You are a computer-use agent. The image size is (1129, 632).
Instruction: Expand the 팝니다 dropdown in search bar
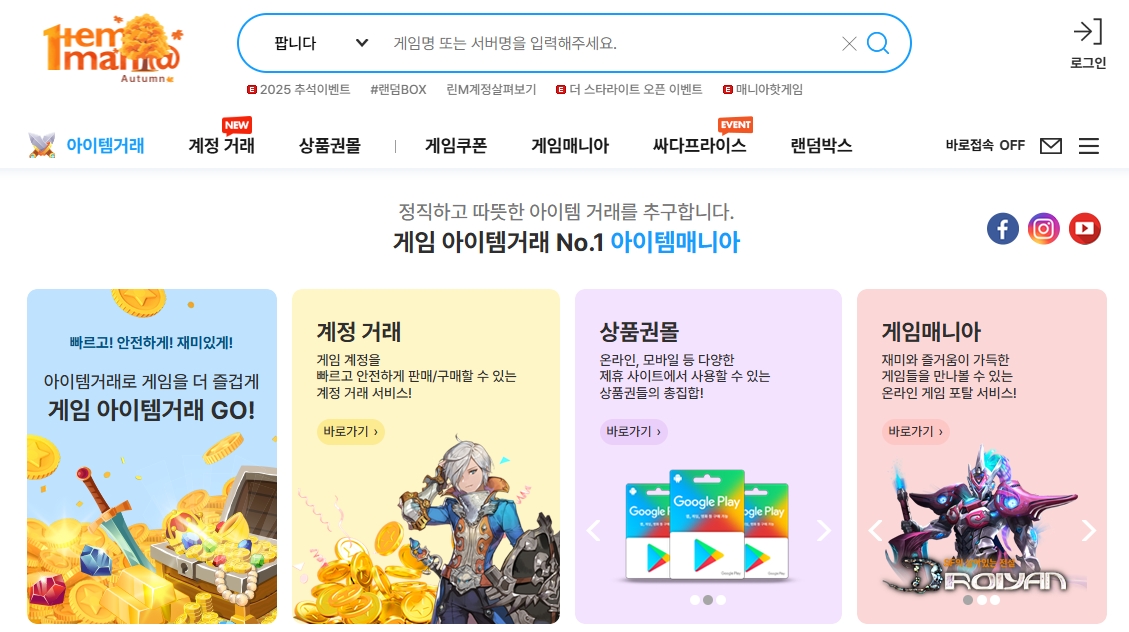(x=321, y=43)
